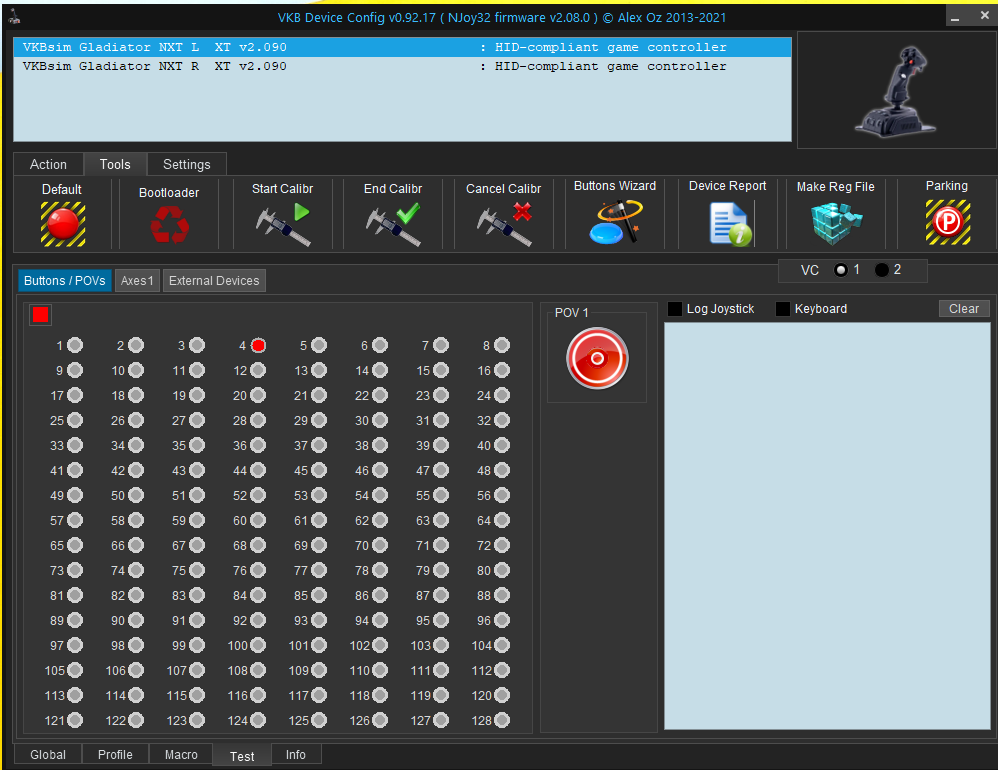Click the app icon in title bar
Image resolution: width=998 pixels, height=770 pixels.
14,17
